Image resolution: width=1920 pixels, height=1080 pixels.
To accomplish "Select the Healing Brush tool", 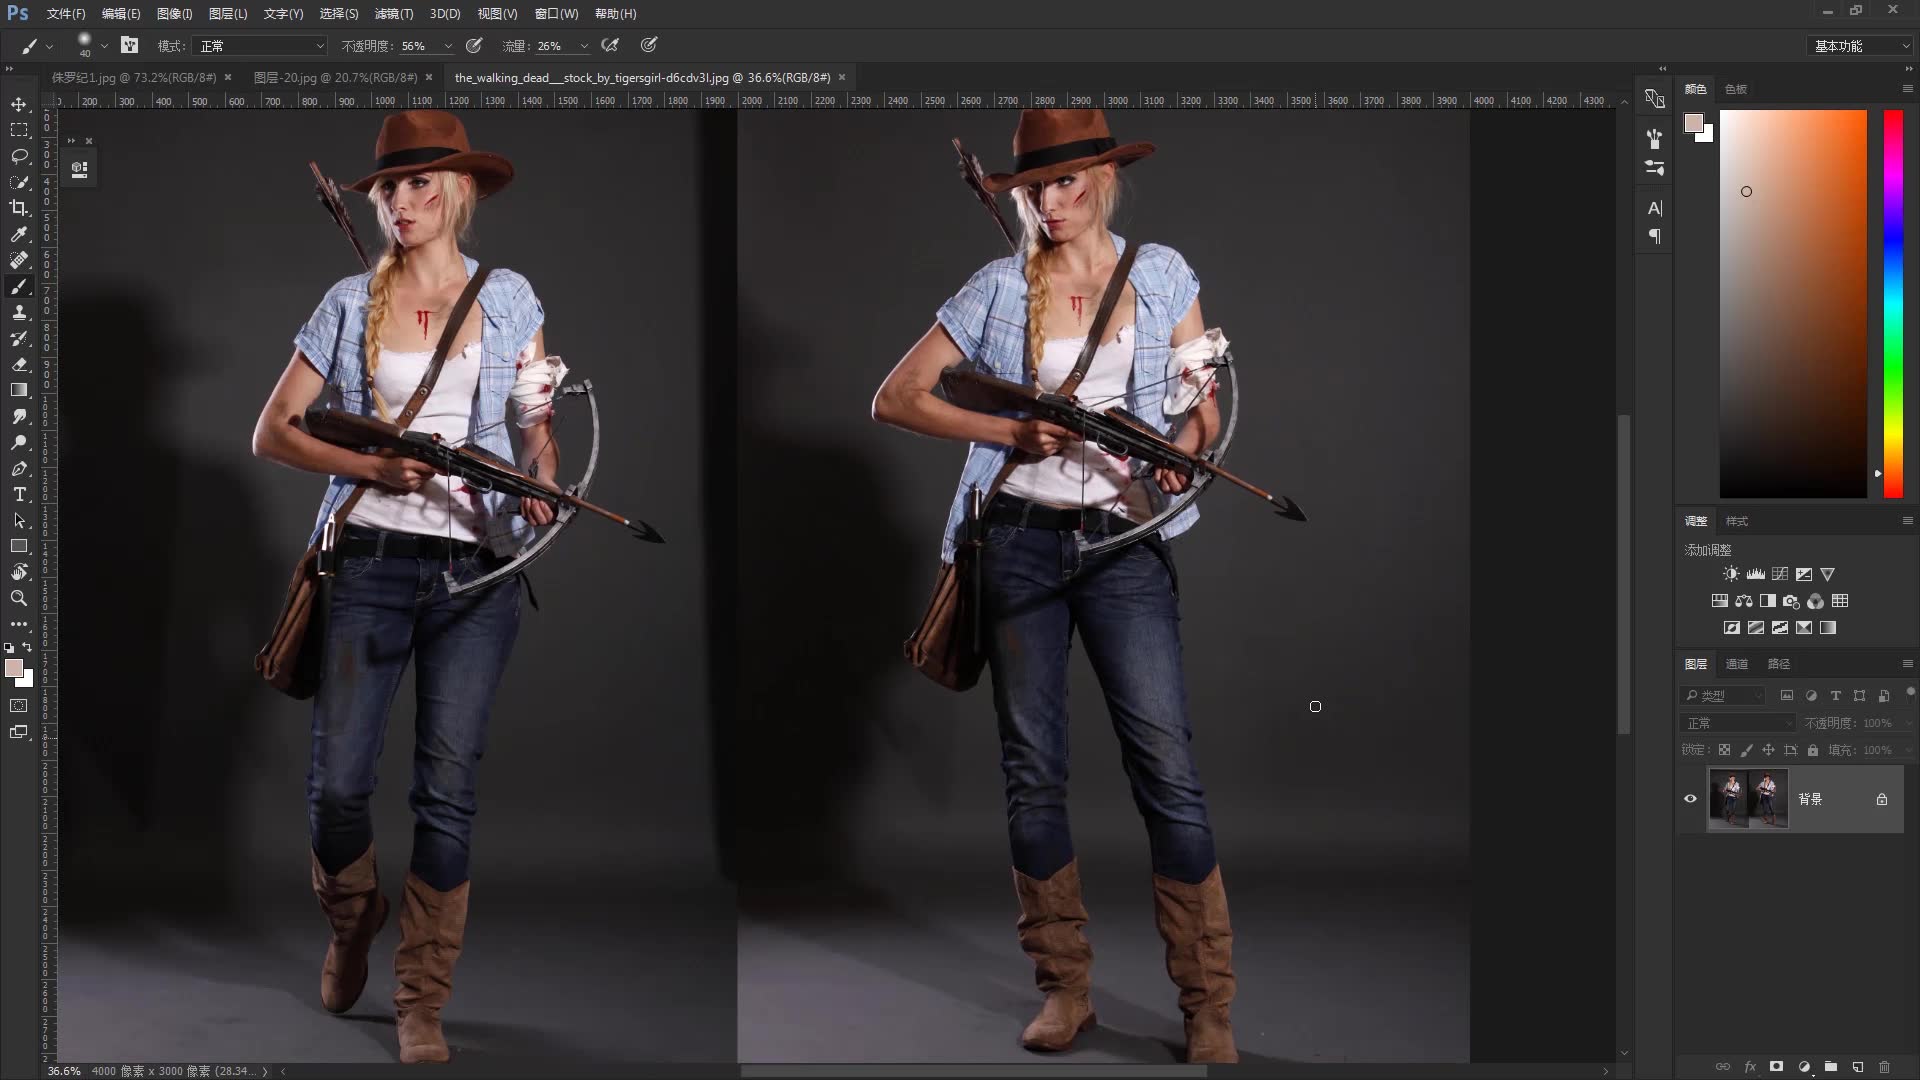I will pos(19,260).
